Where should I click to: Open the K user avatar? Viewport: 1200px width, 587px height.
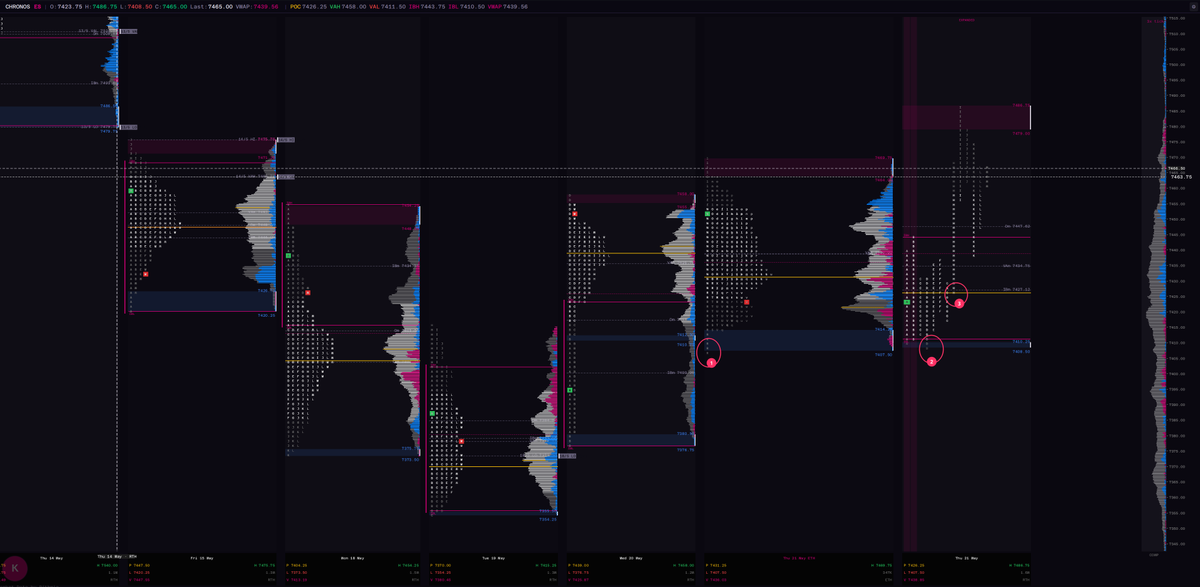(15, 568)
